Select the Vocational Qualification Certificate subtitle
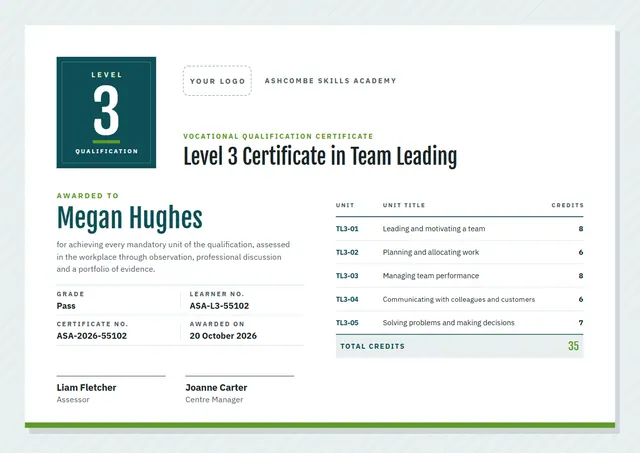Image resolution: width=640 pixels, height=453 pixels. click(278, 136)
